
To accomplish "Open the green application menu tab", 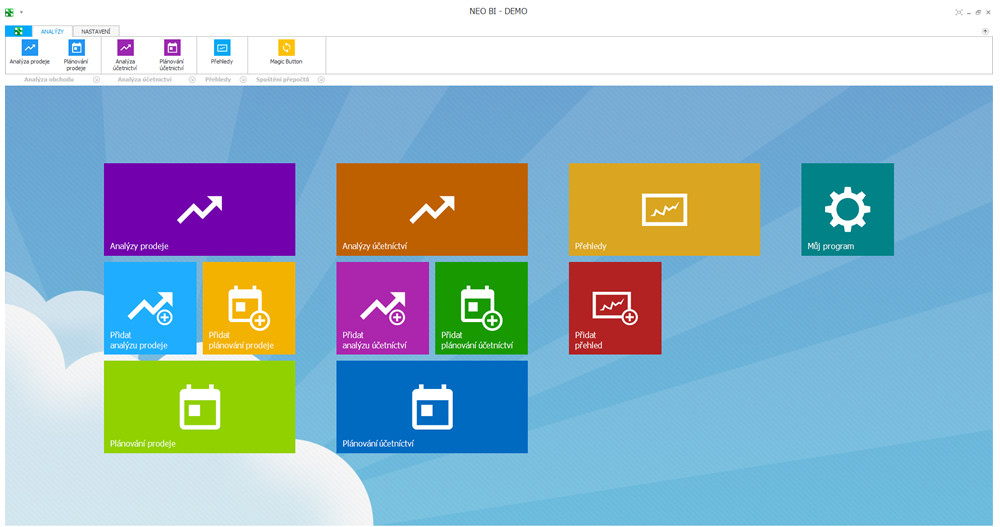I will 18,31.
